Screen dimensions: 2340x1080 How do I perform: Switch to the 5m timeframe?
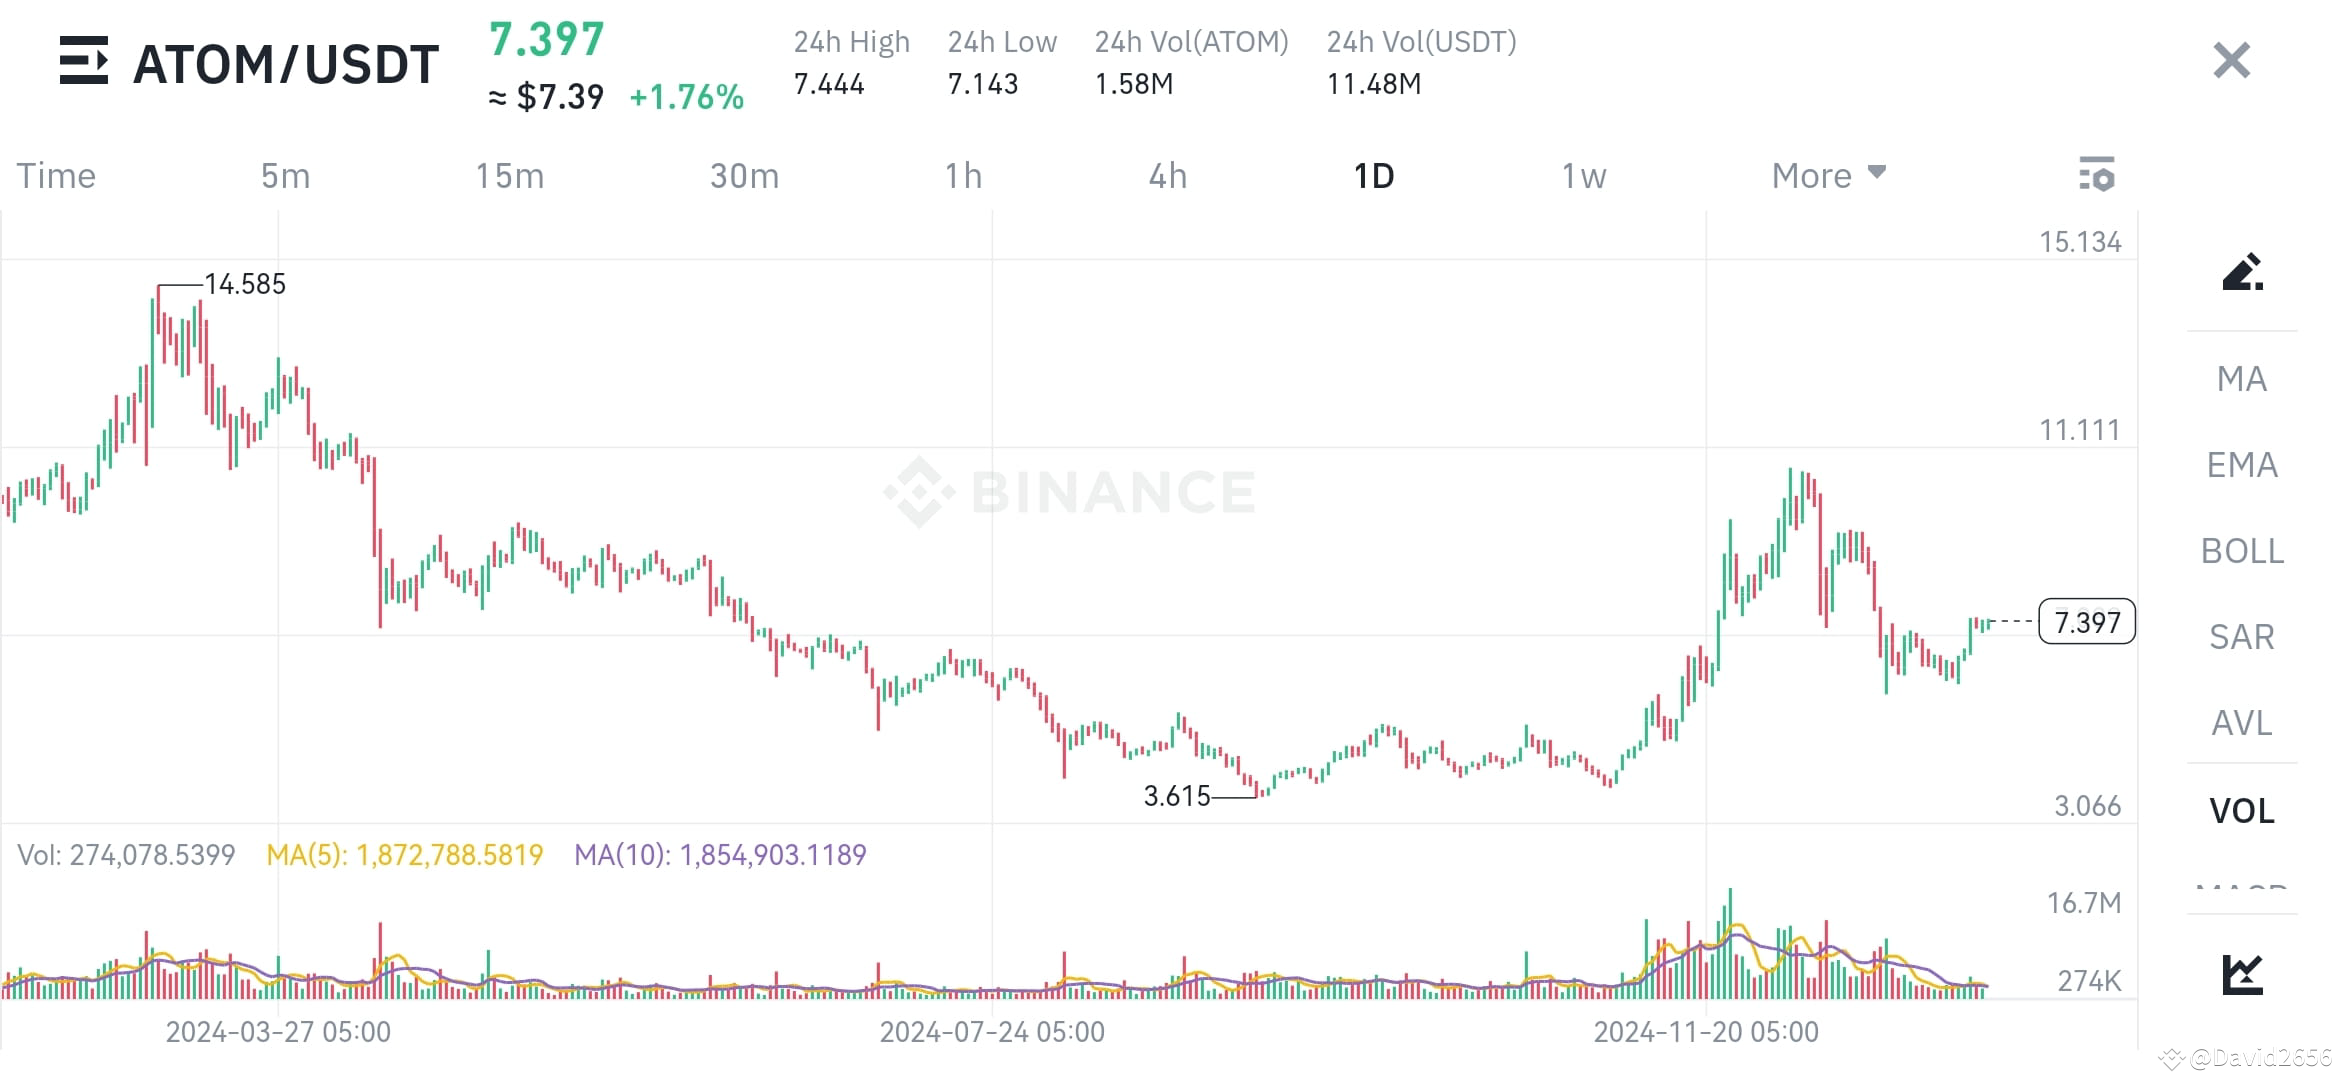[x=283, y=175]
